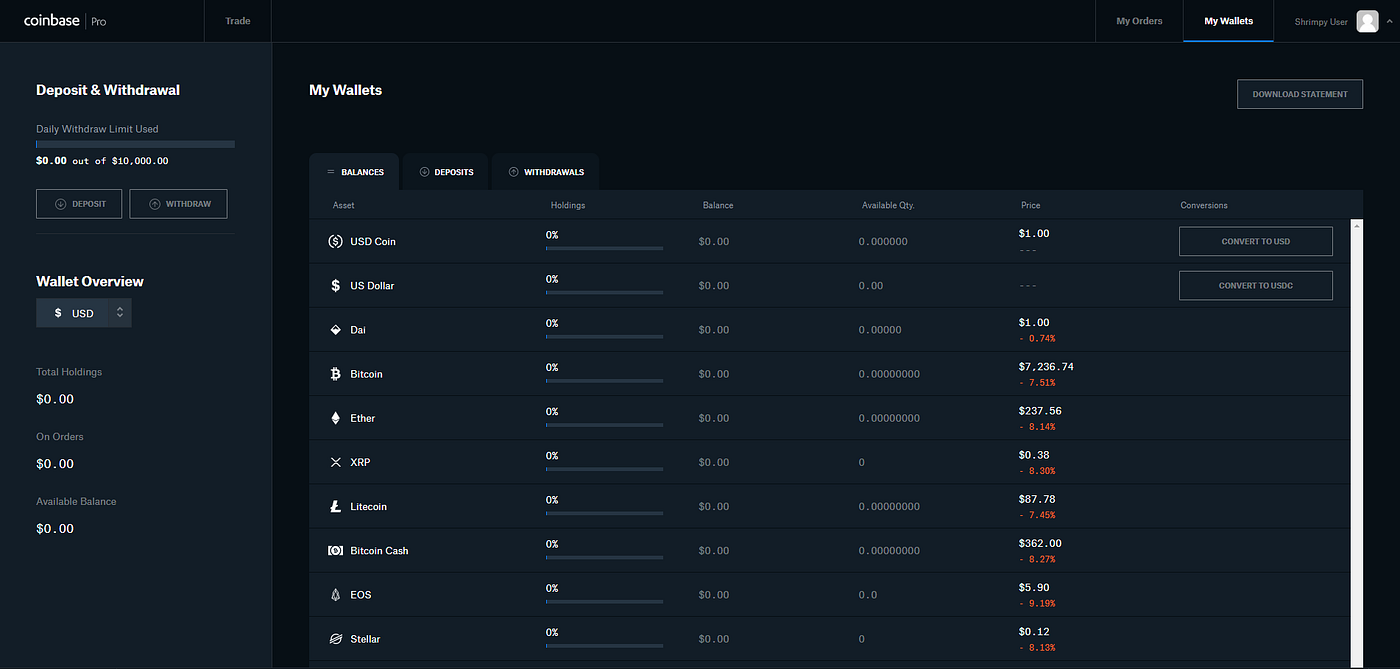Click the Price column header

pos(1031,205)
